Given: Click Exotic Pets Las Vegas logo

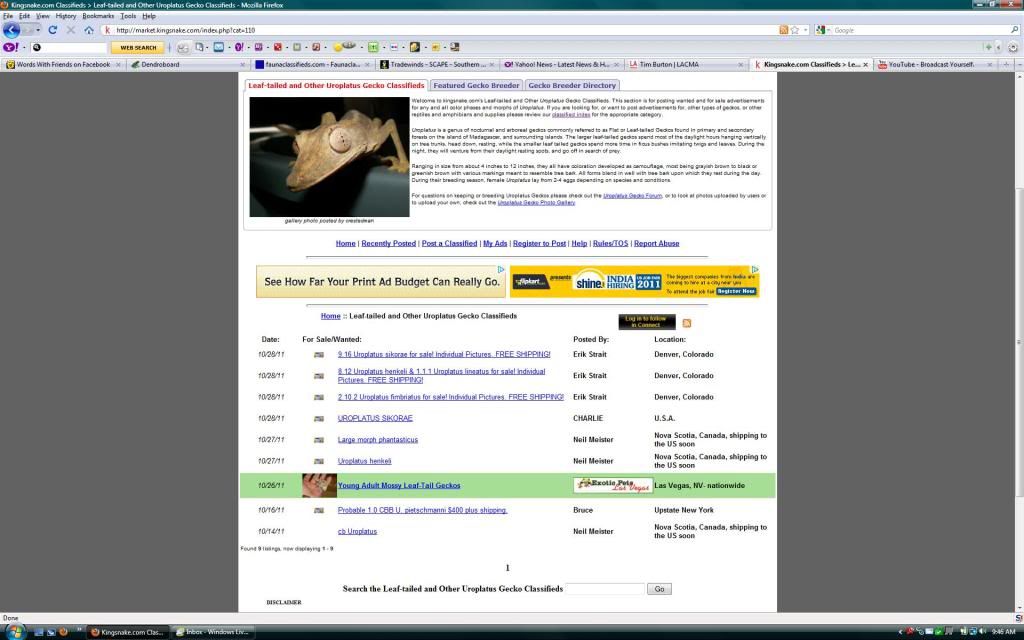Looking at the screenshot, I should 613,485.
